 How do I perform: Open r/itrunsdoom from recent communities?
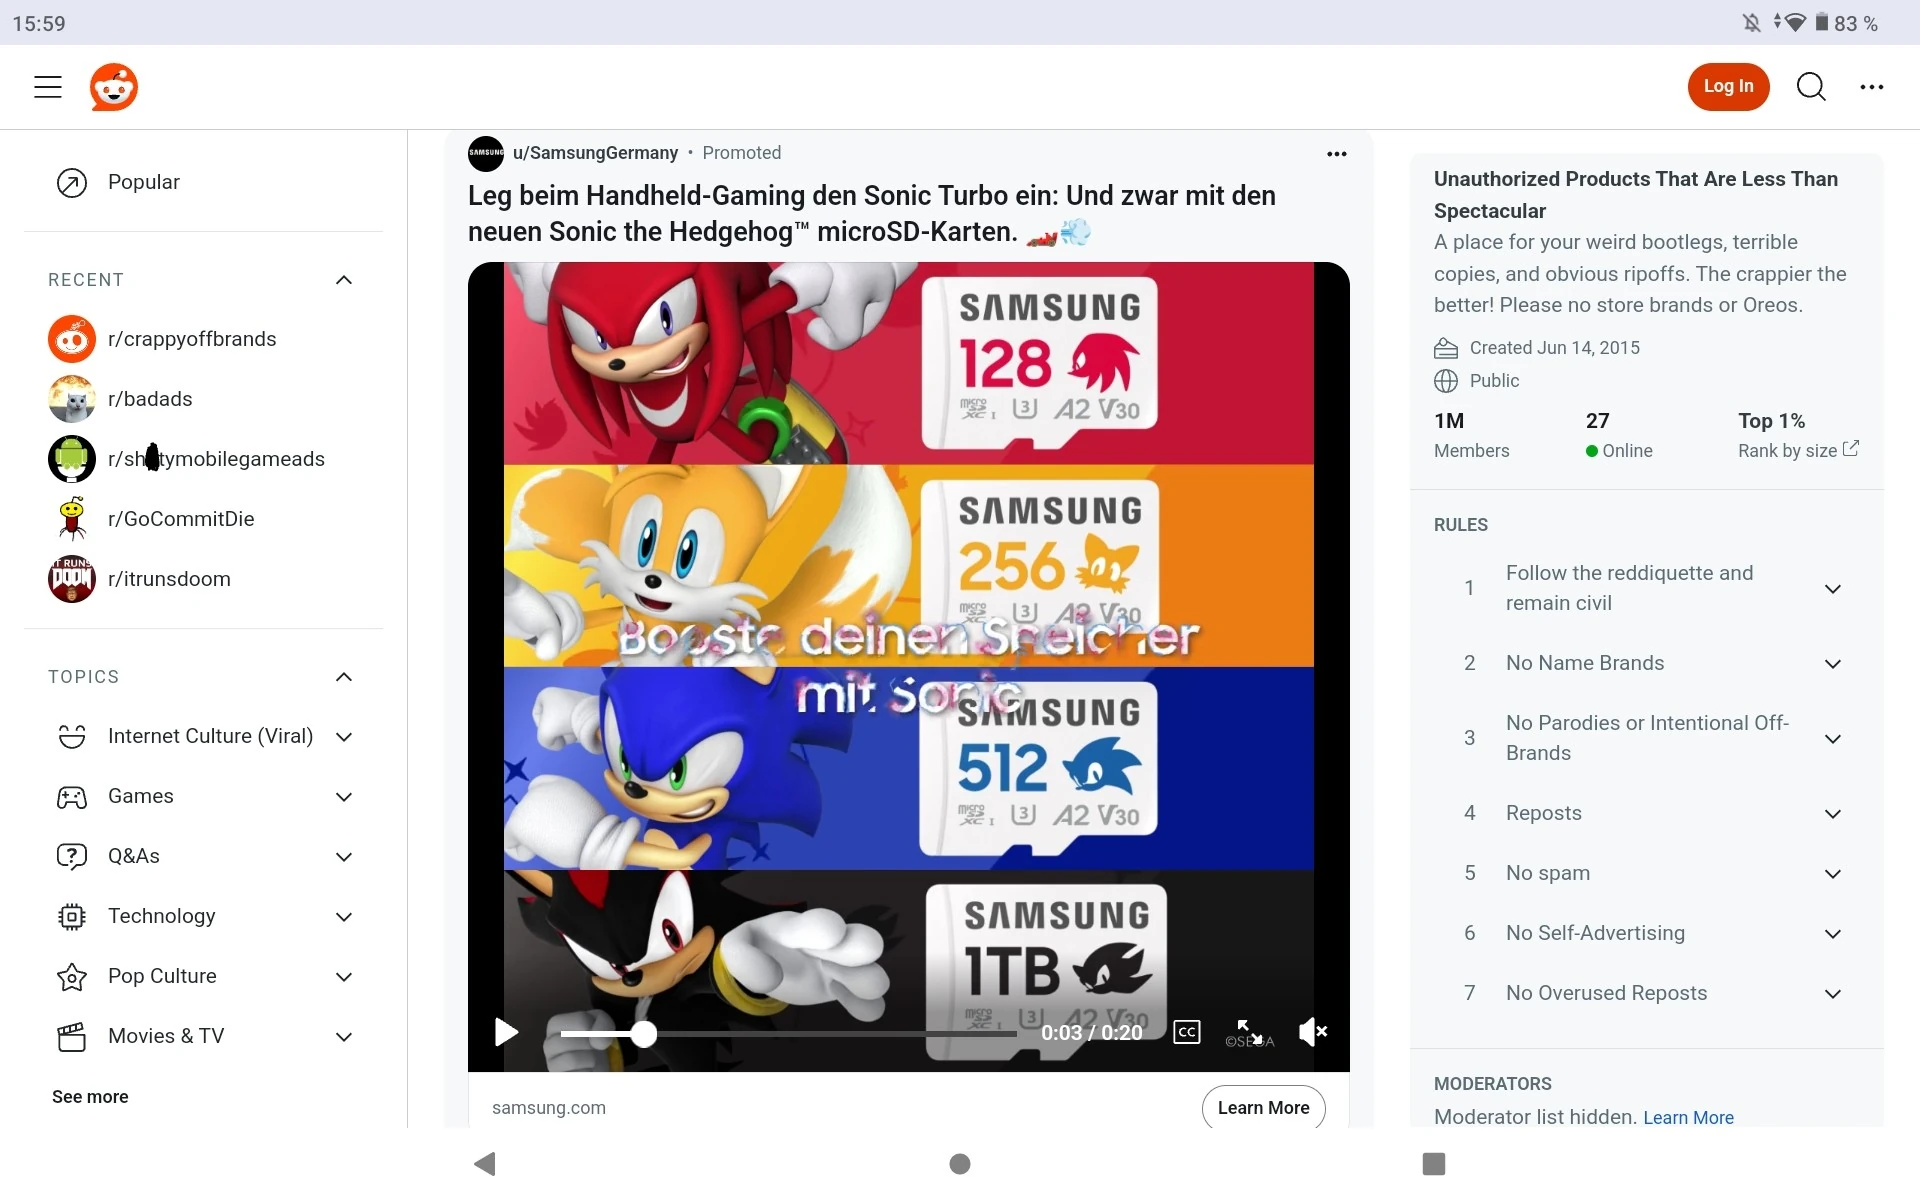(170, 578)
